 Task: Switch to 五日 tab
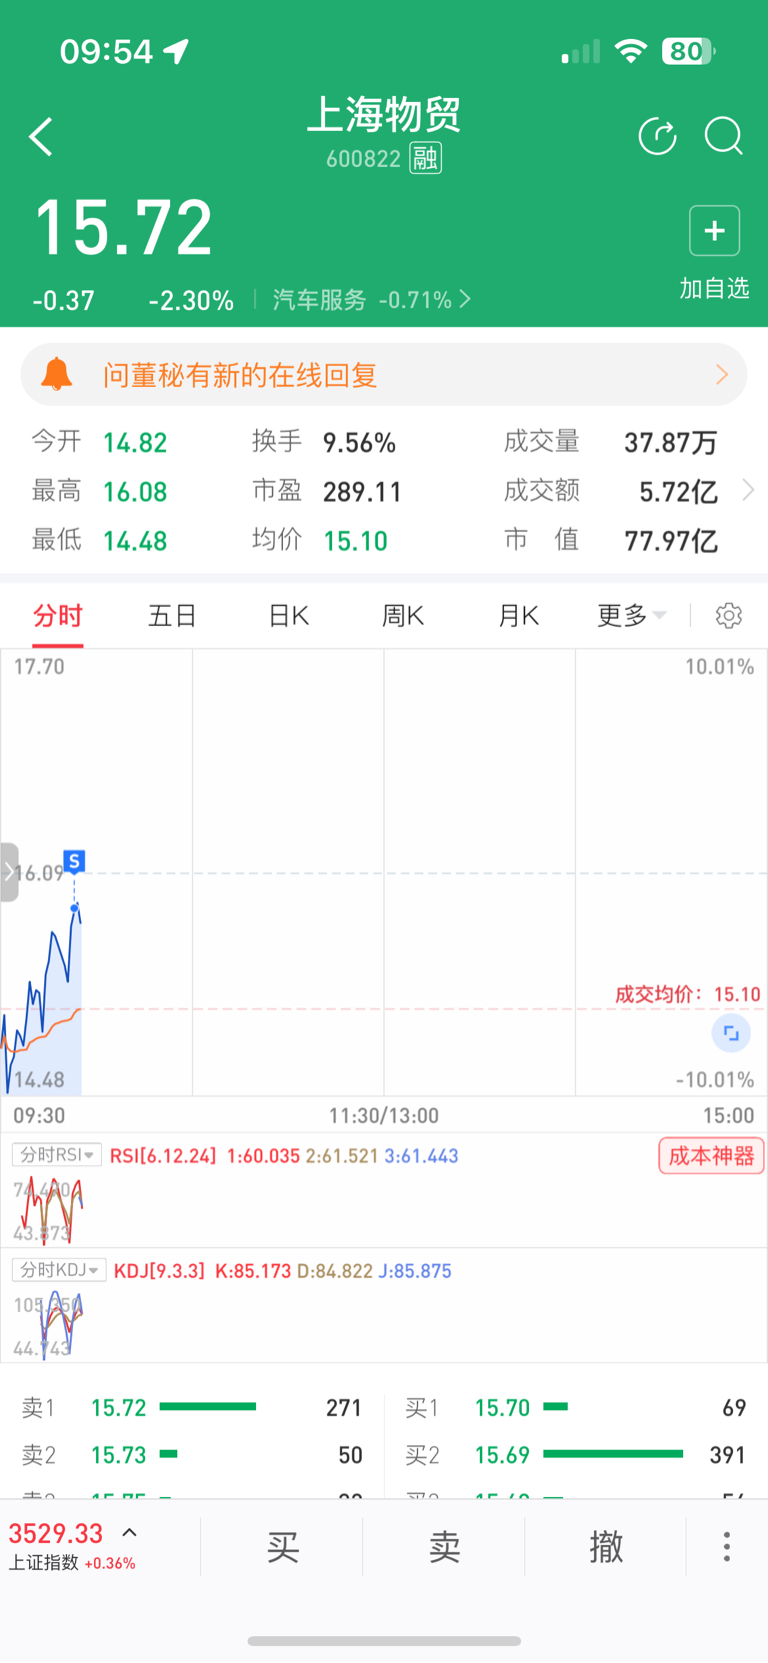(x=172, y=615)
